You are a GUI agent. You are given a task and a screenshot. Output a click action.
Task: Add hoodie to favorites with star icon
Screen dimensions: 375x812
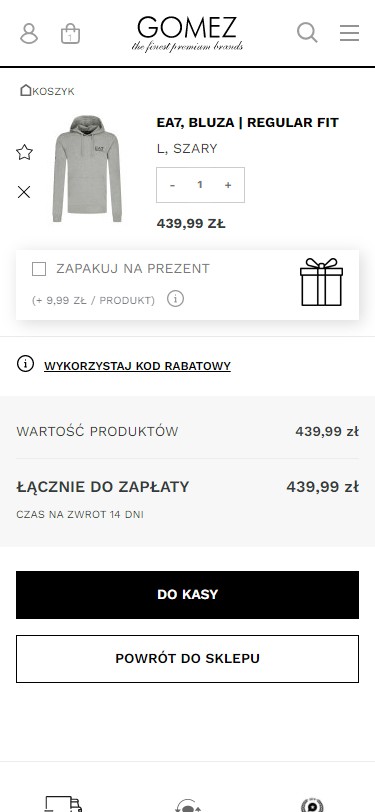point(24,152)
